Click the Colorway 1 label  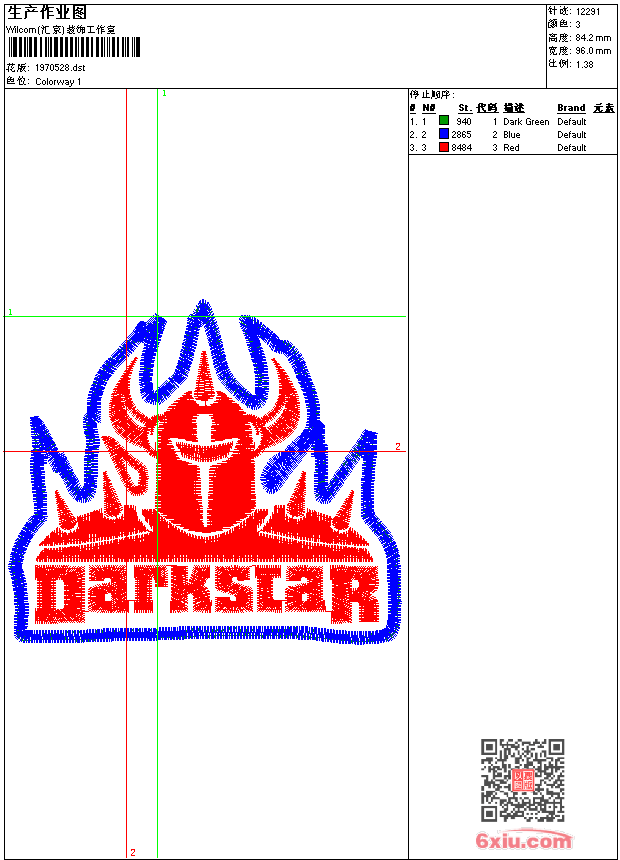pyautogui.click(x=59, y=82)
